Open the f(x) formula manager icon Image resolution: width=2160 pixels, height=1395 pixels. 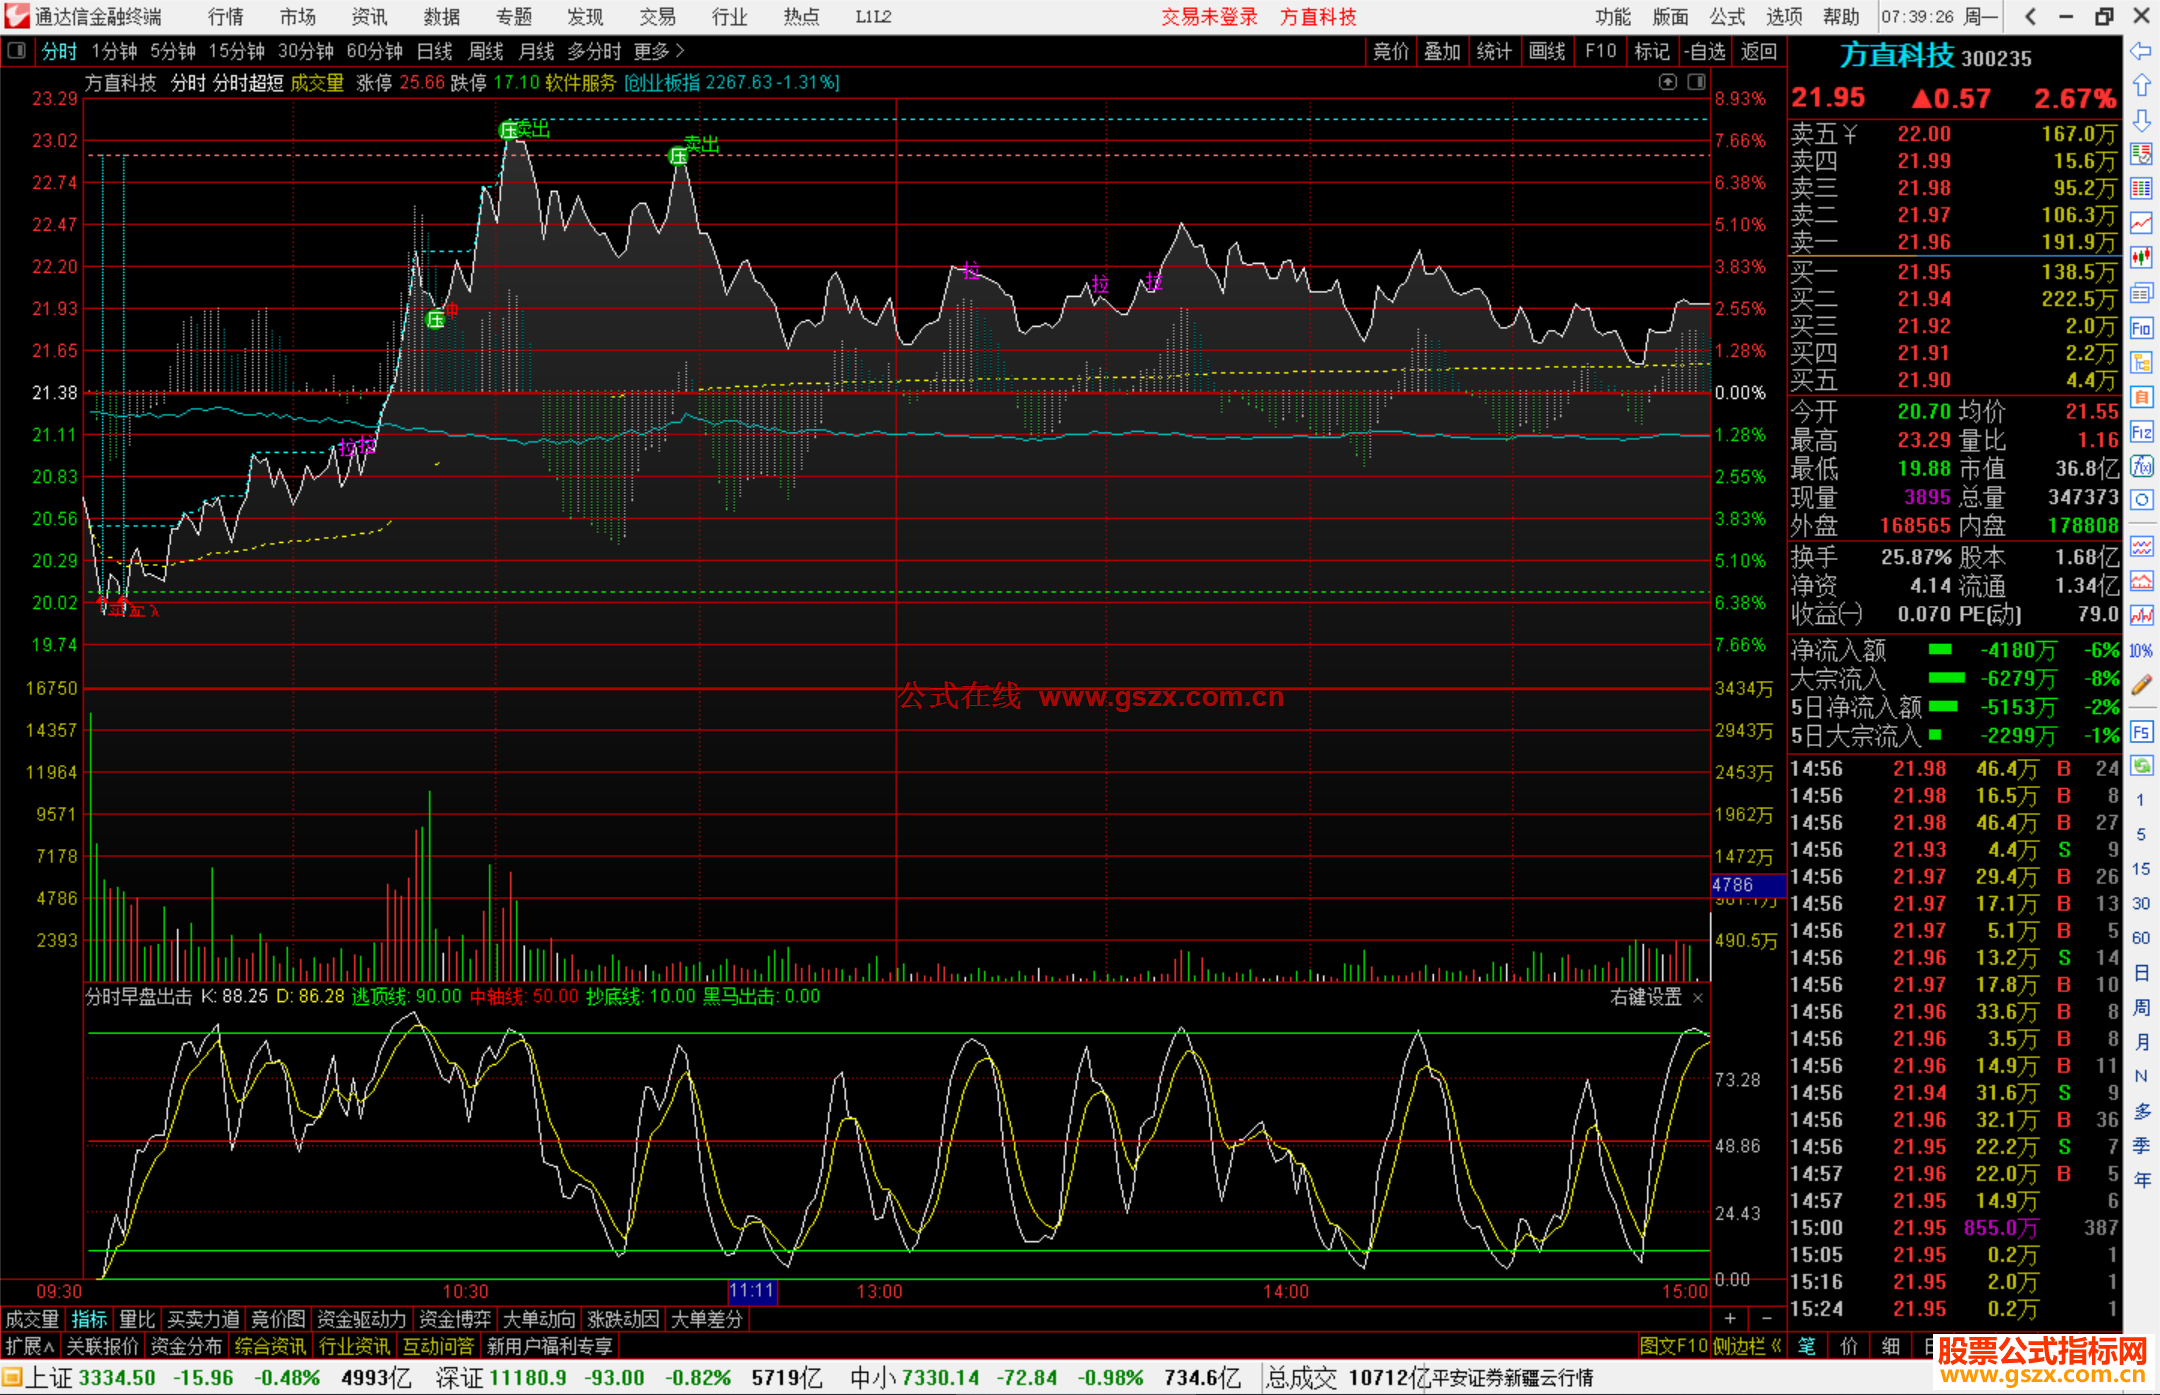2141,466
